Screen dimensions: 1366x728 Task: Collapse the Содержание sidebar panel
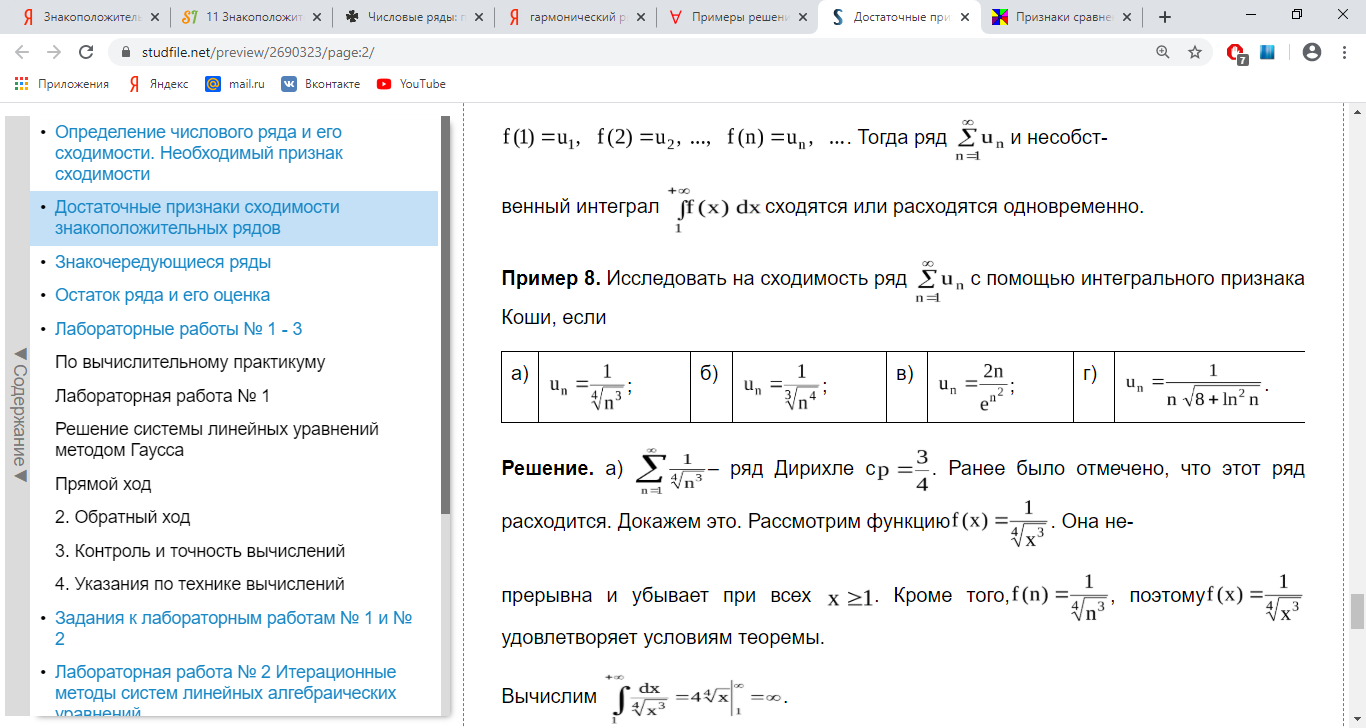[x=18, y=415]
